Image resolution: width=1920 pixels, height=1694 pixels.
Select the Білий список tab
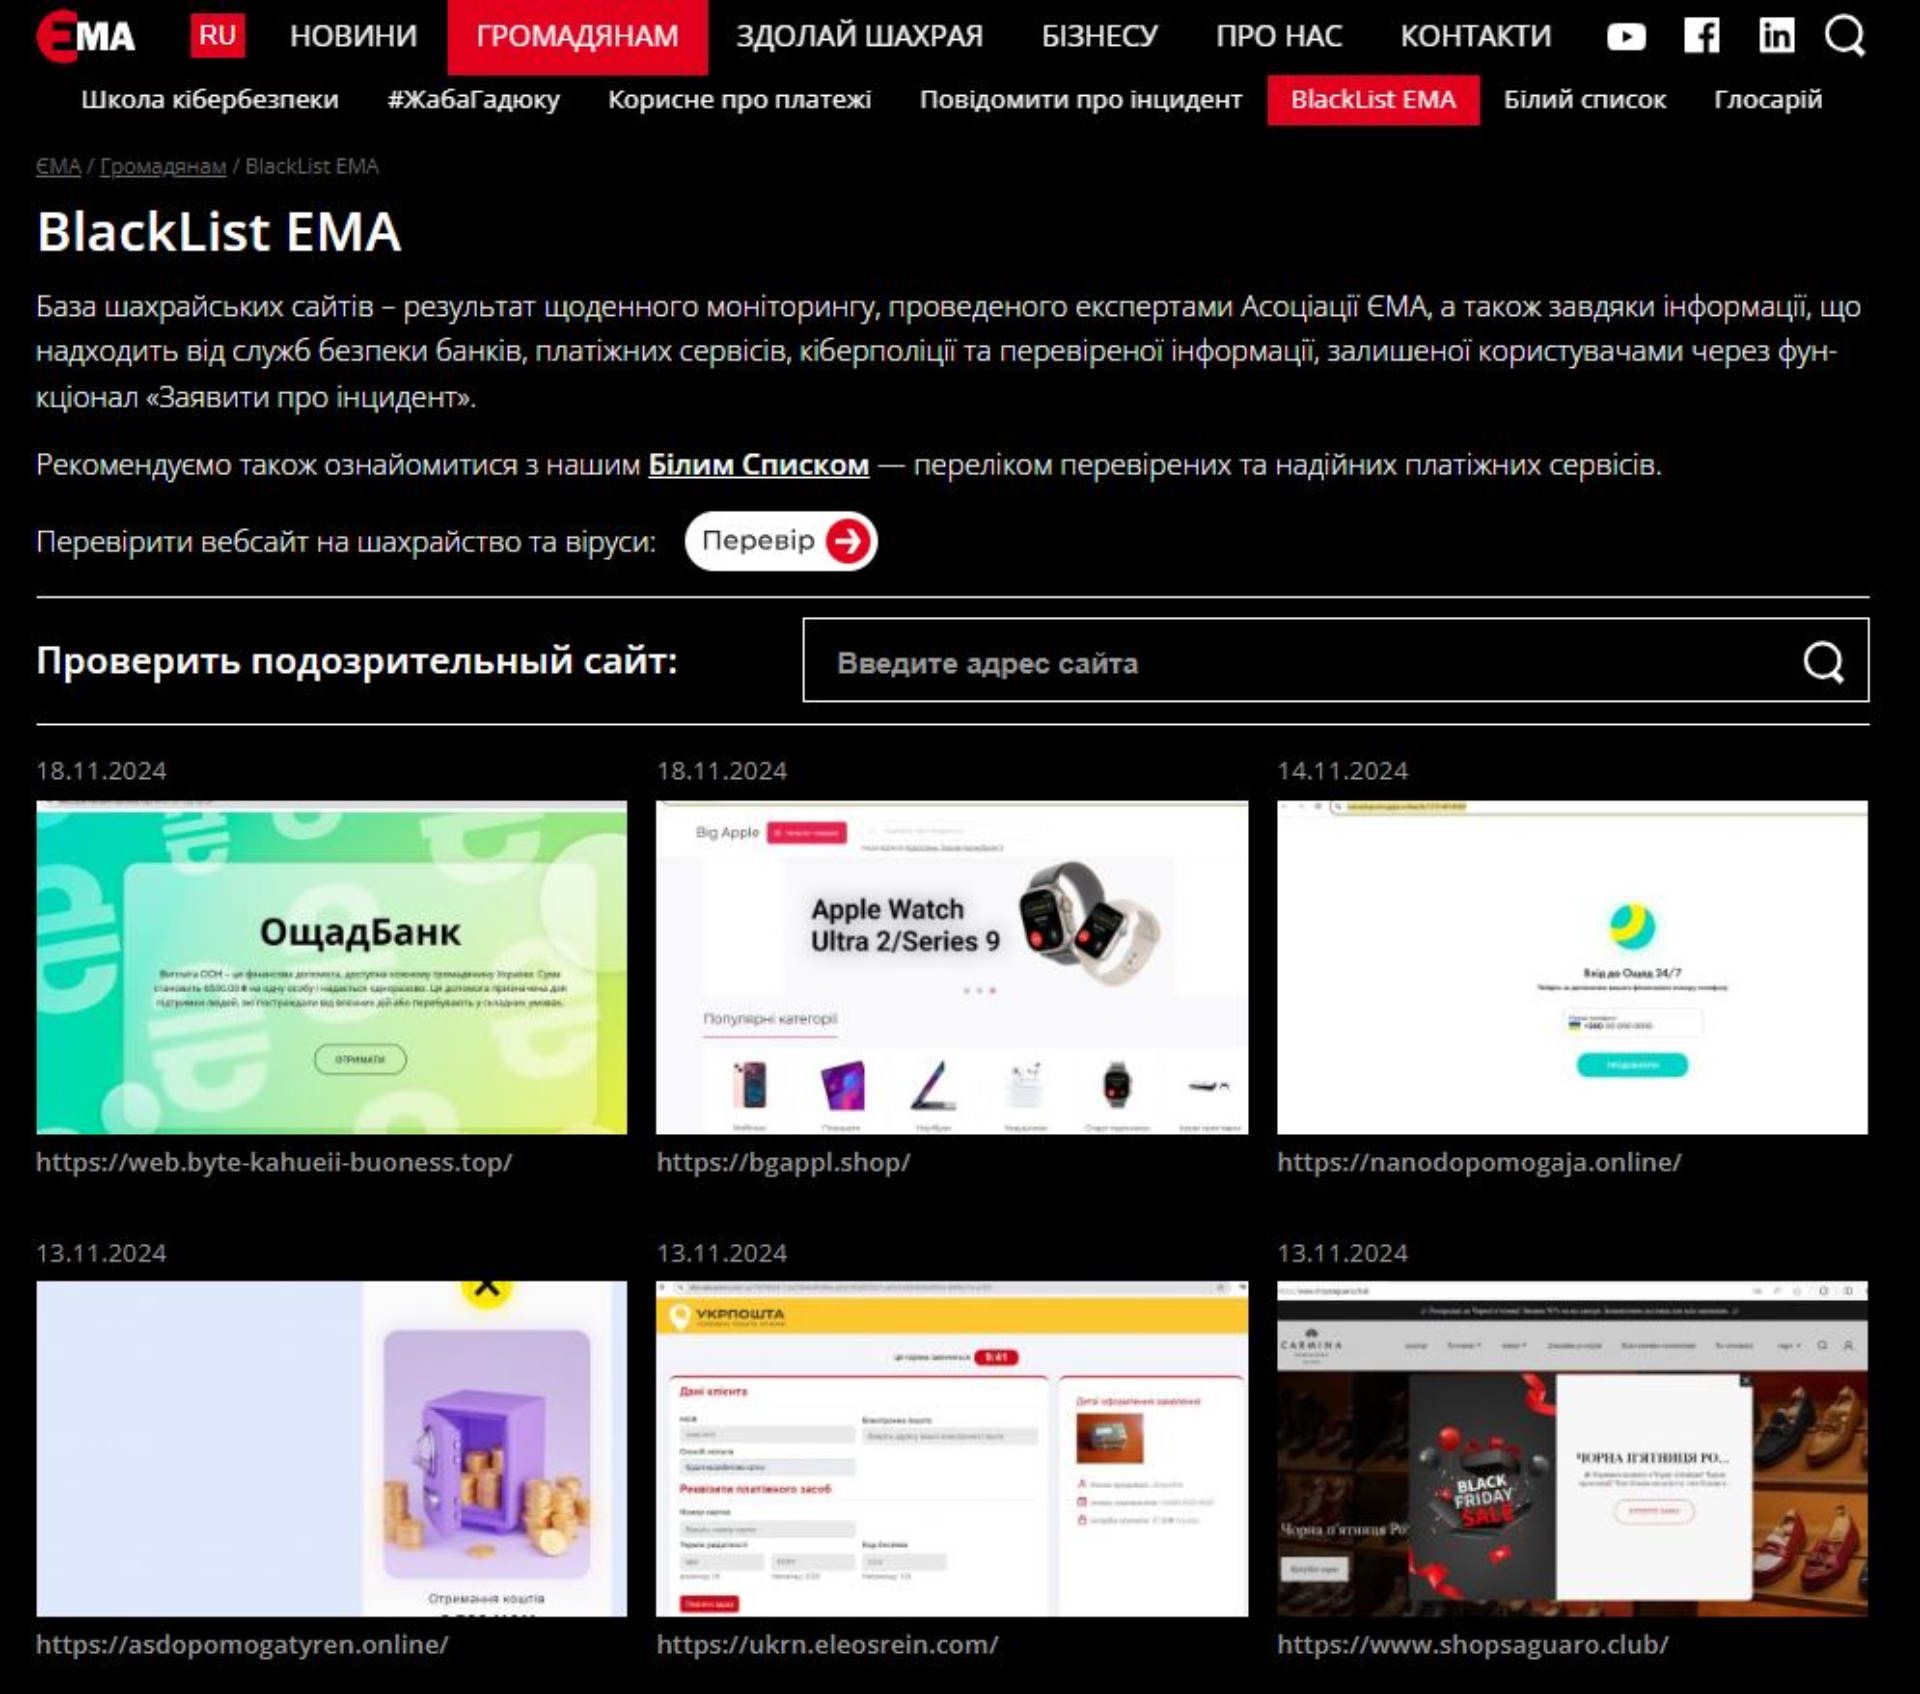pos(1584,100)
